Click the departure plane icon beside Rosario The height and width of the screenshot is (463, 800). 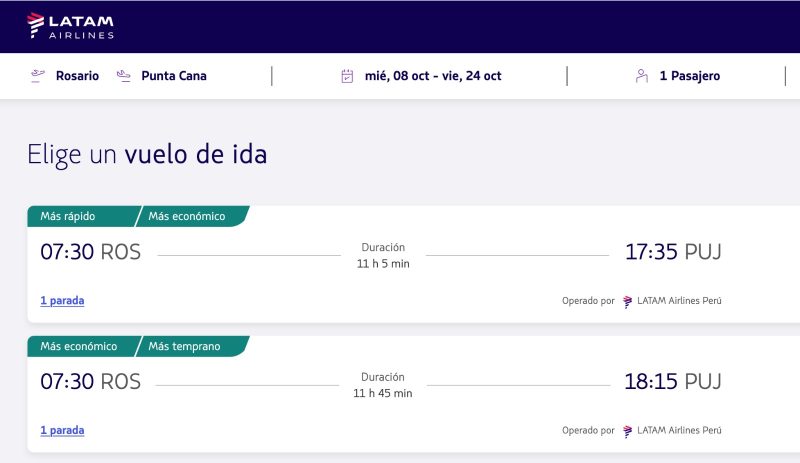click(x=39, y=75)
